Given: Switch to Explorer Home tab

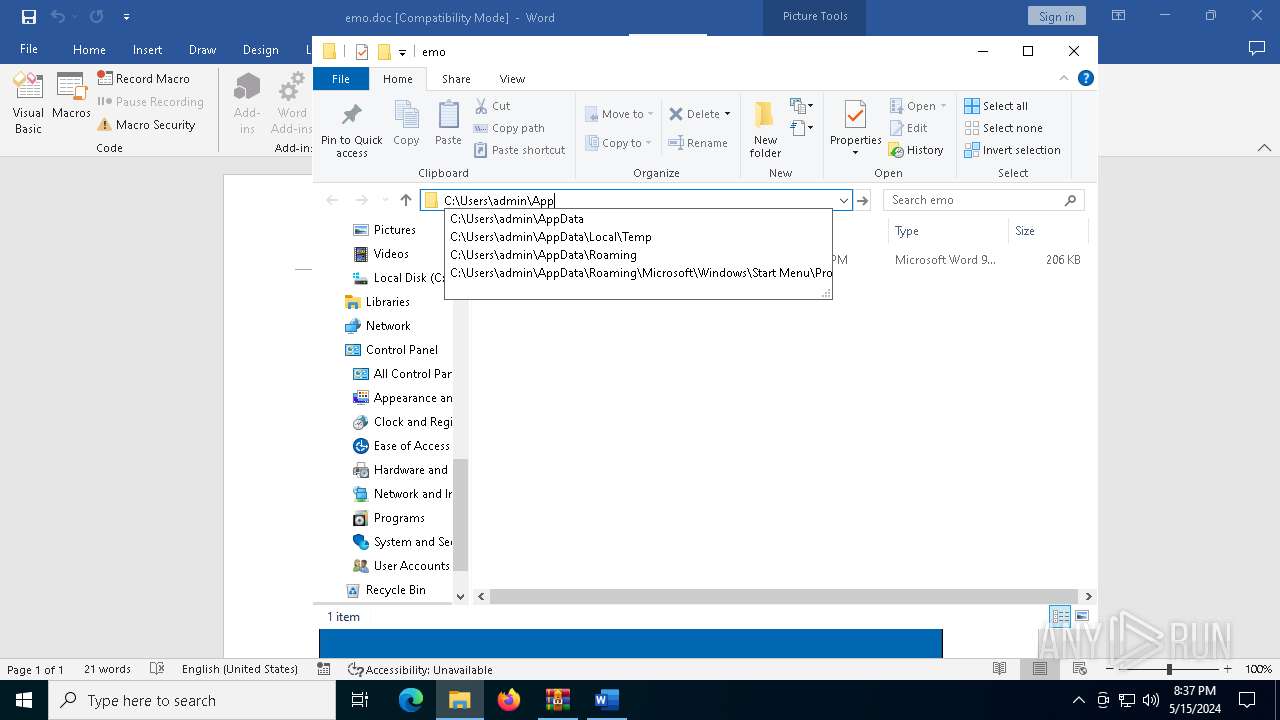Looking at the screenshot, I should [397, 79].
